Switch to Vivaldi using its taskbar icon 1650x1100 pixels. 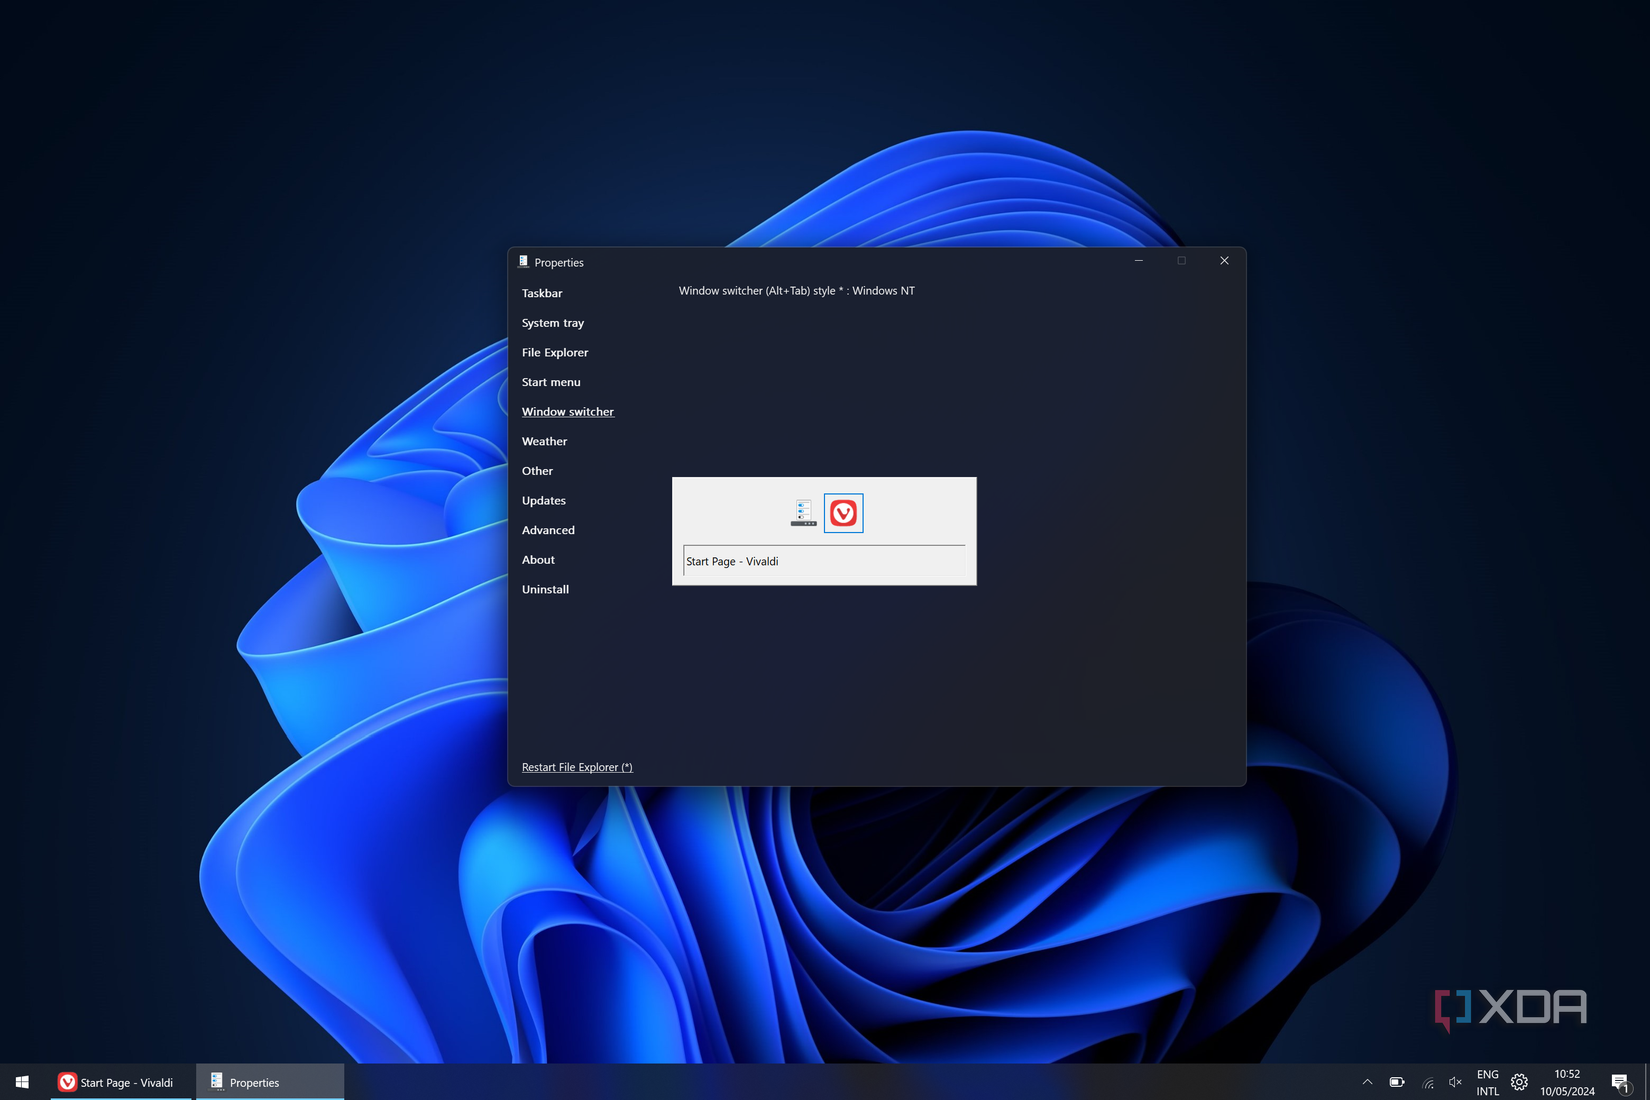(x=118, y=1082)
